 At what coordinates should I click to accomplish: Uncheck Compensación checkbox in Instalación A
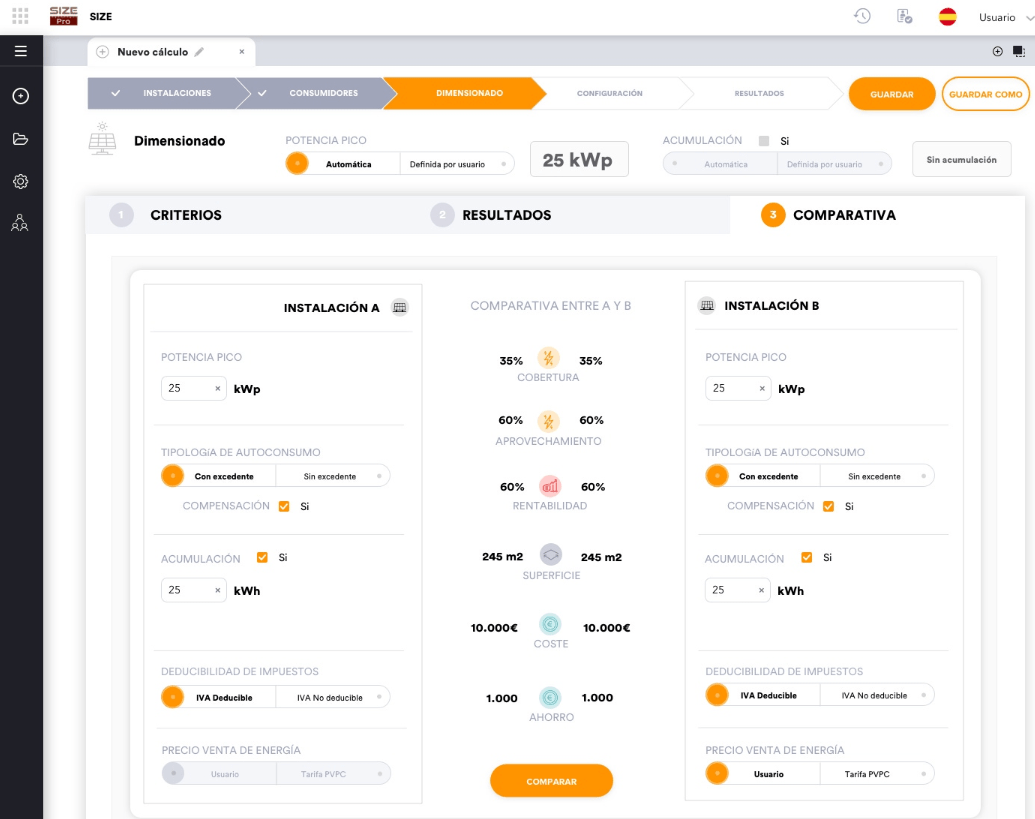click(284, 506)
